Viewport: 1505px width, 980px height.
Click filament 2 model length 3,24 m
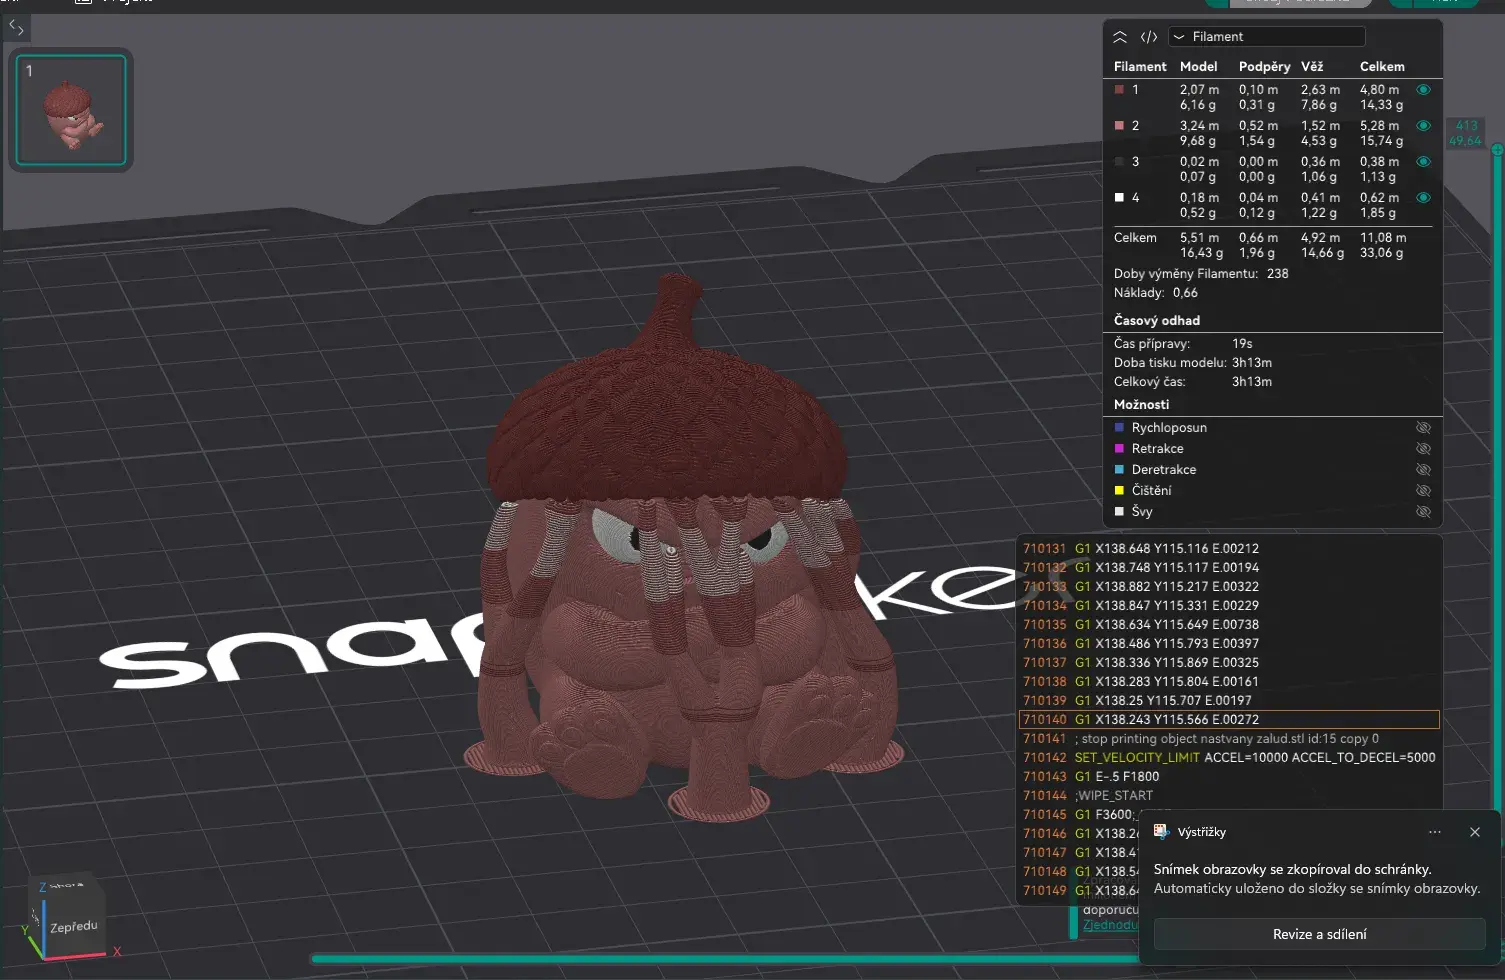point(1199,126)
